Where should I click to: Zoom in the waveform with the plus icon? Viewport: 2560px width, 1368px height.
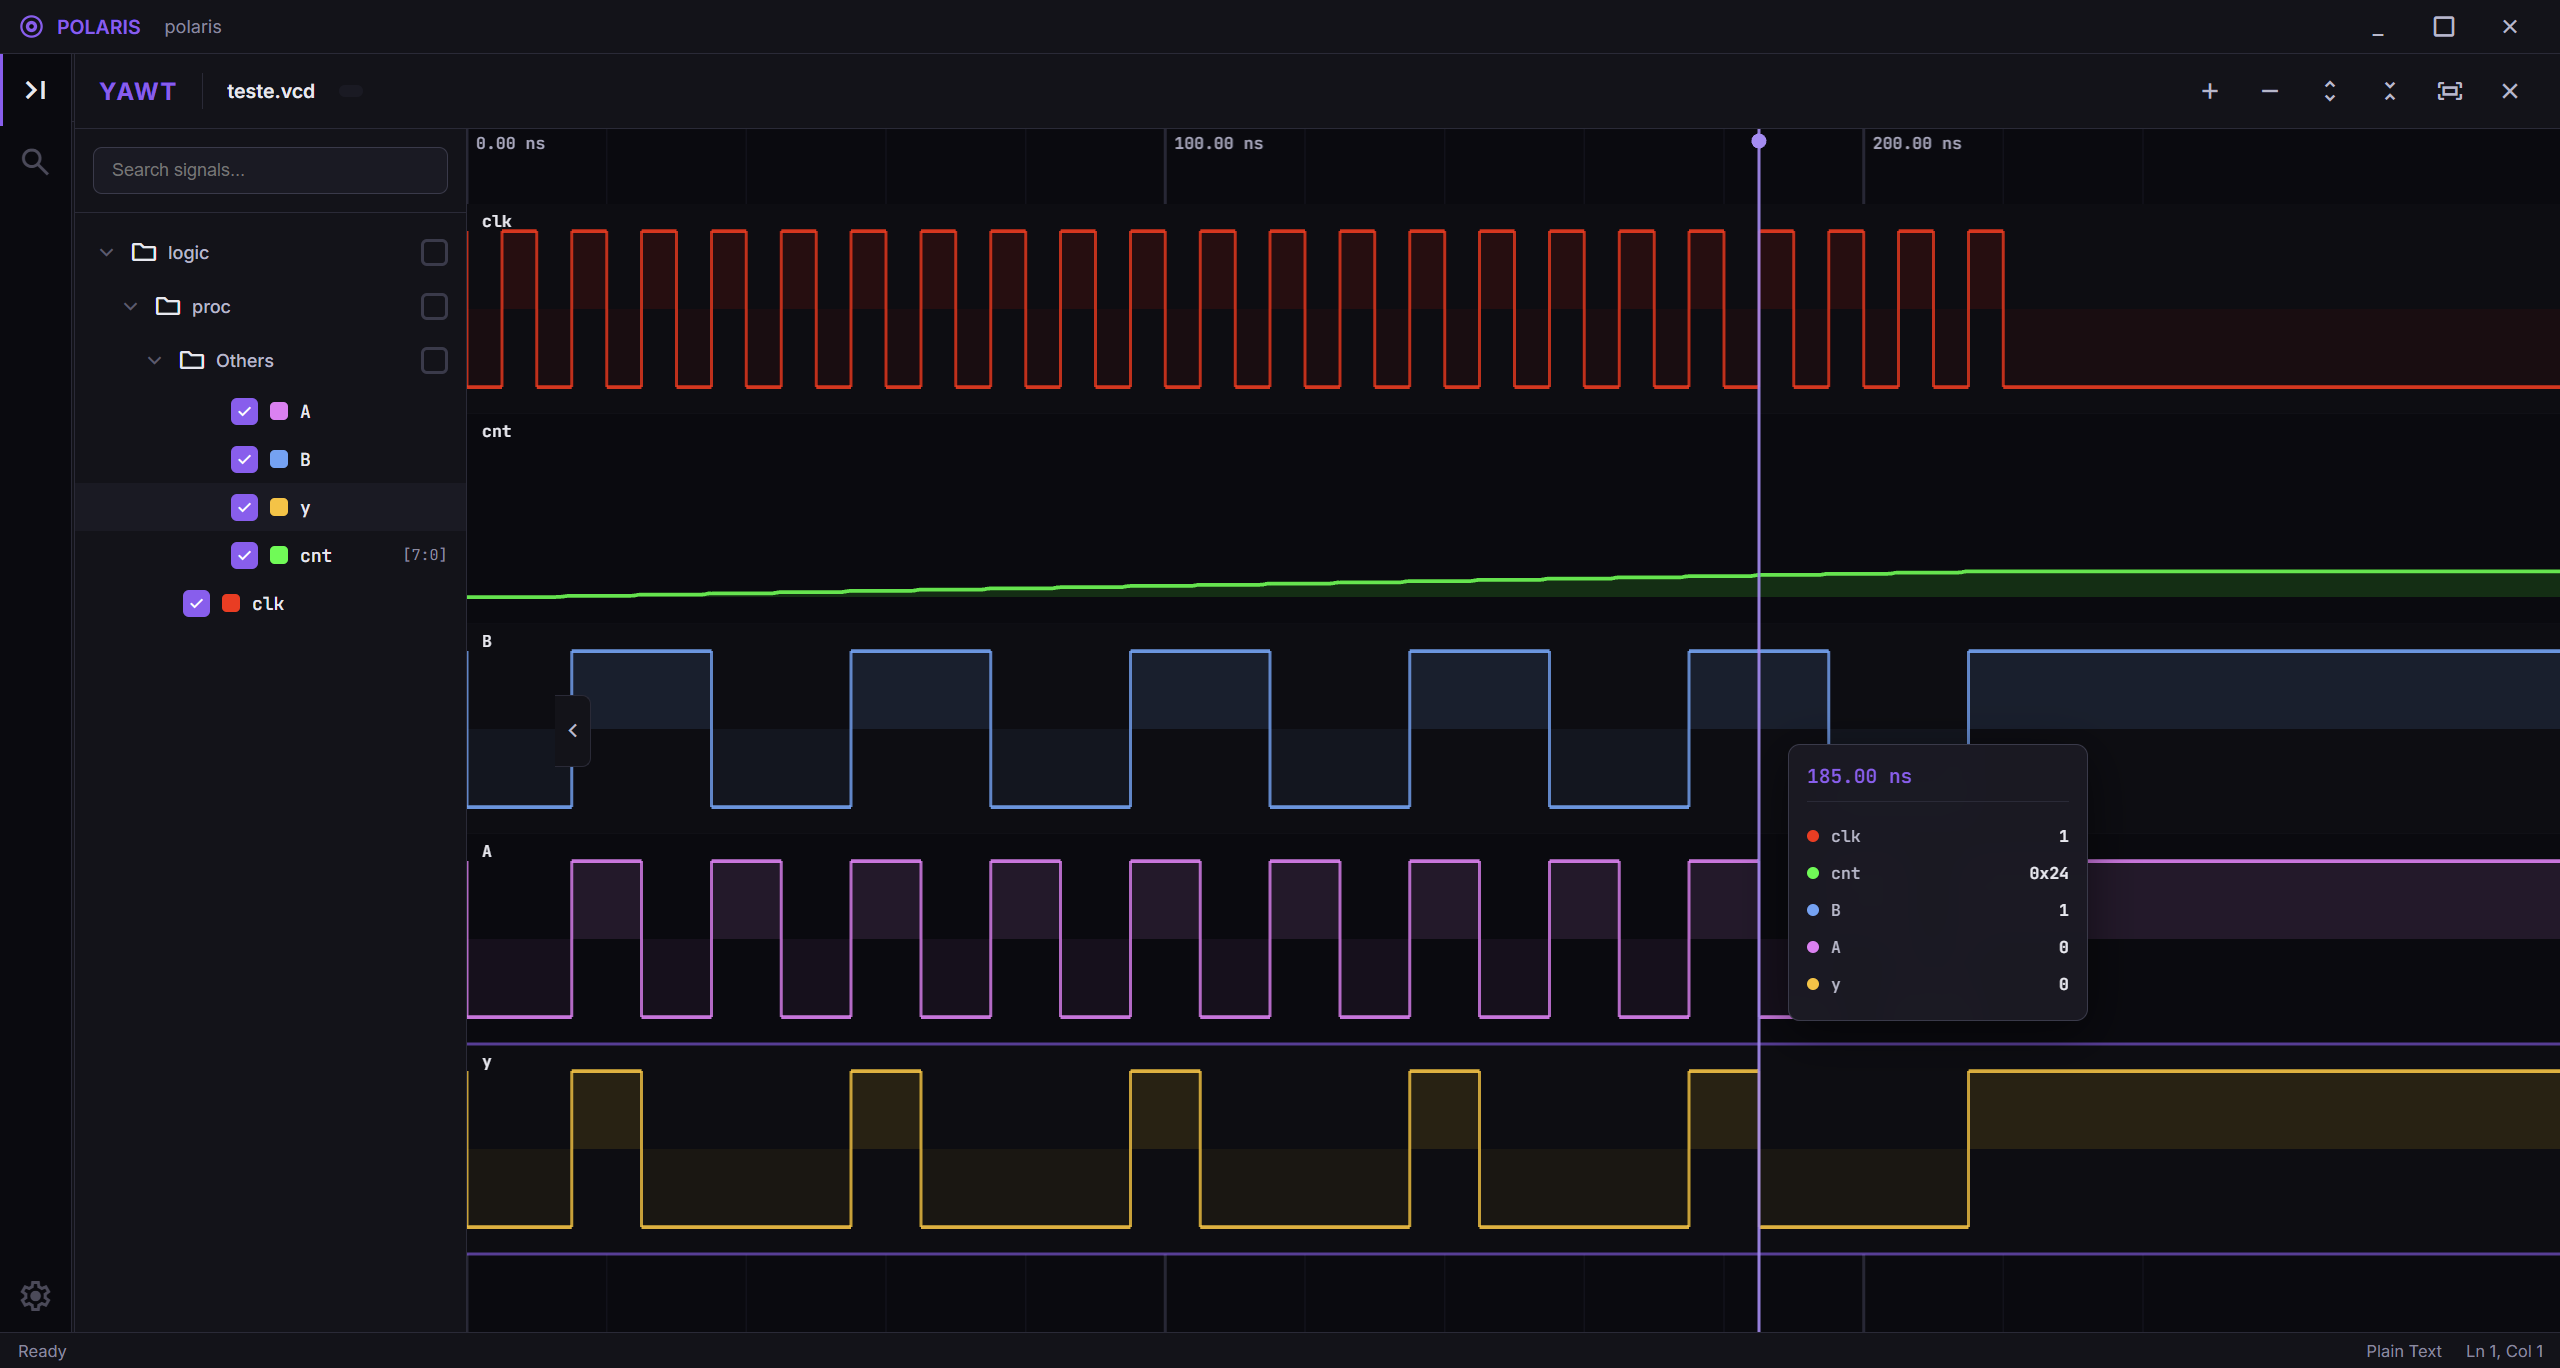point(2210,91)
